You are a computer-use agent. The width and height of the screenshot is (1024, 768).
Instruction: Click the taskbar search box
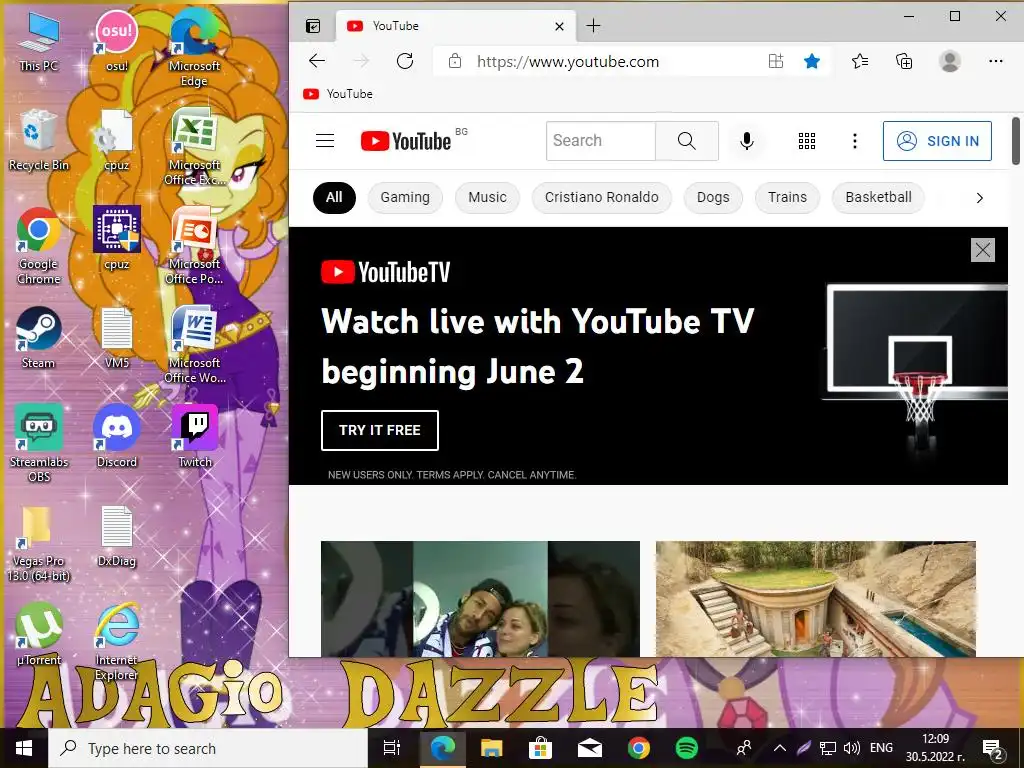[208, 748]
